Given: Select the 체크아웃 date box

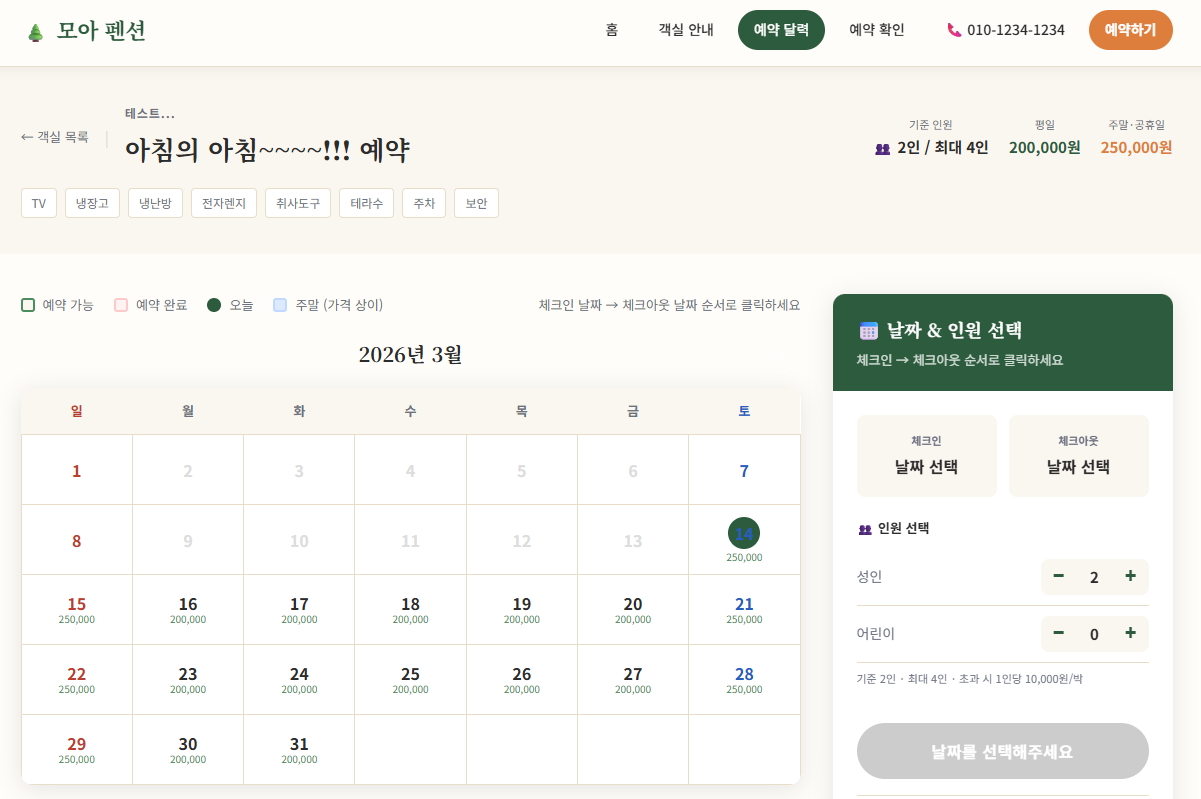Looking at the screenshot, I should pos(1078,456).
